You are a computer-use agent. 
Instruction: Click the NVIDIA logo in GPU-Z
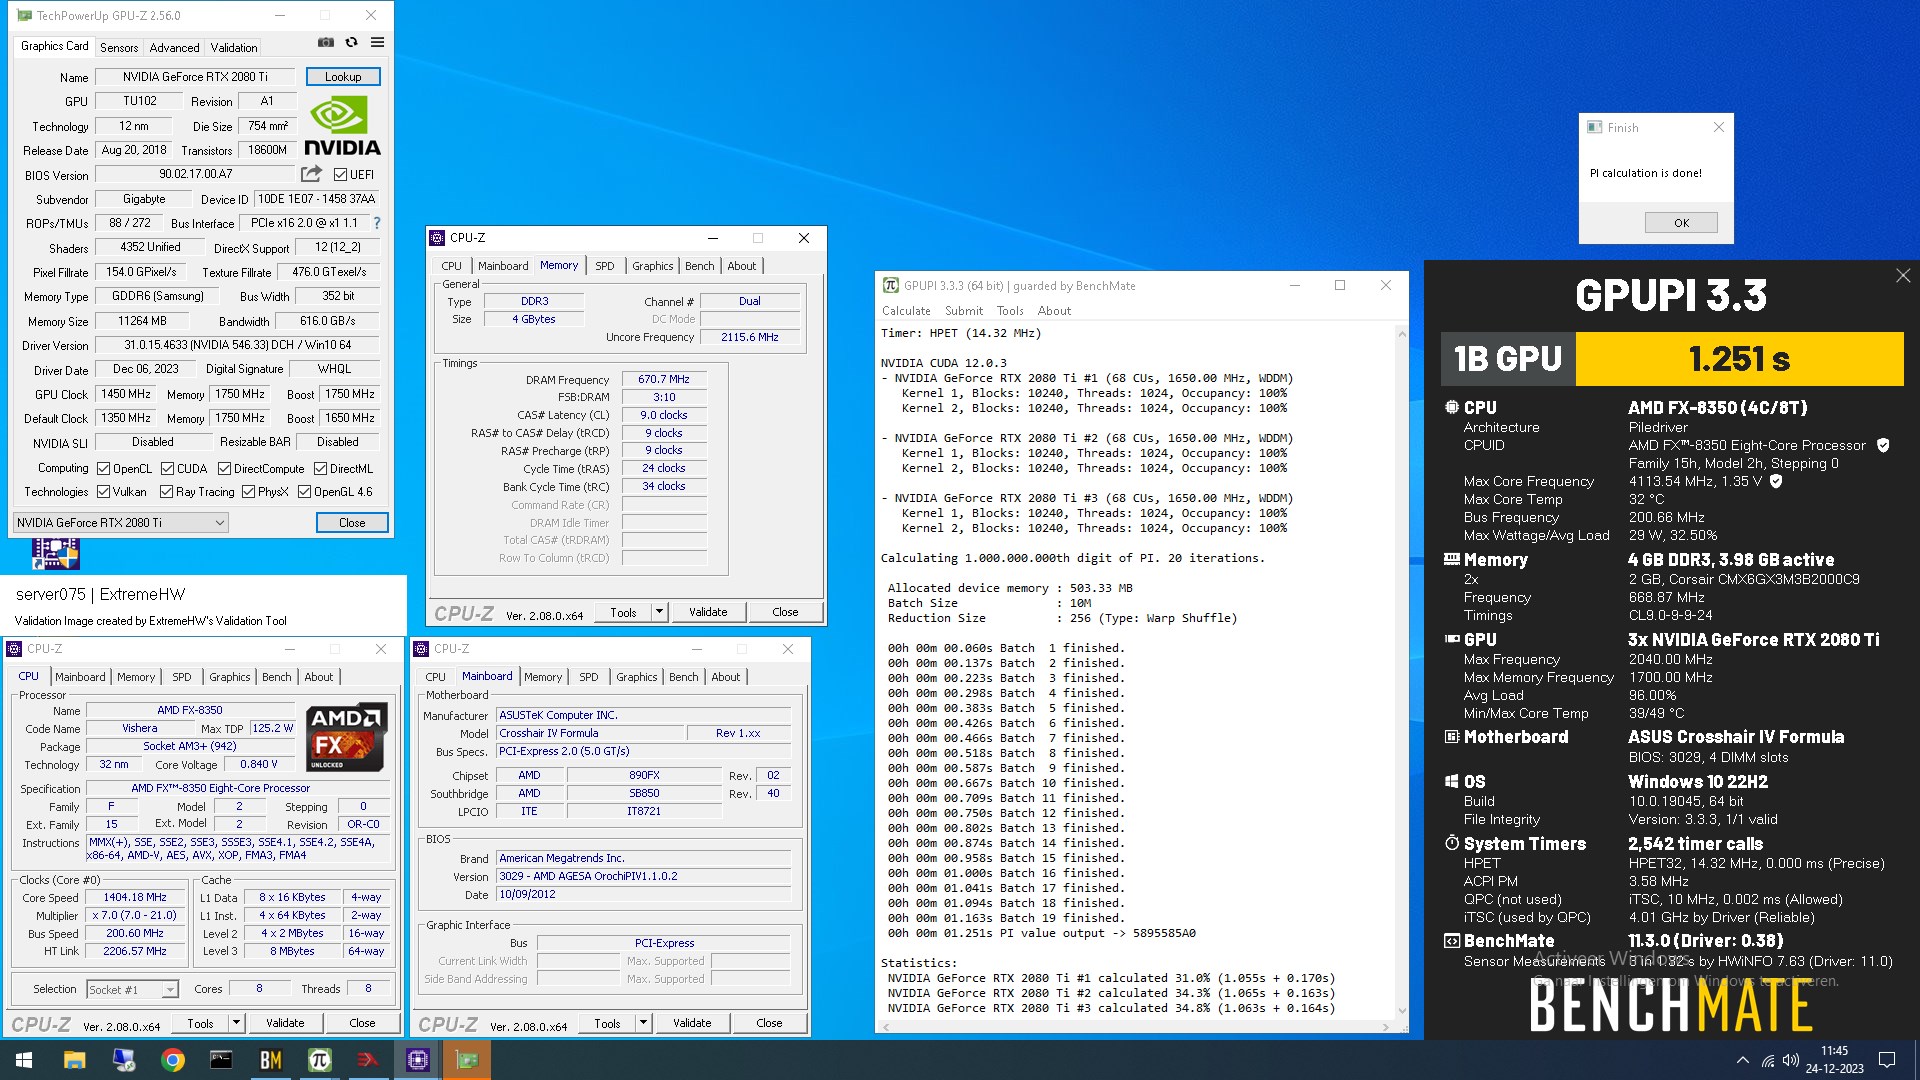tap(342, 126)
